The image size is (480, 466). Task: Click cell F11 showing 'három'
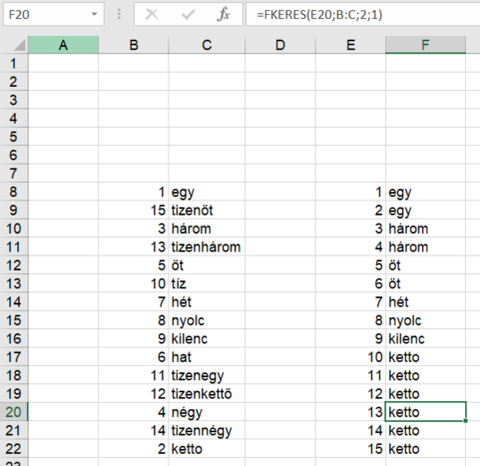(x=425, y=247)
